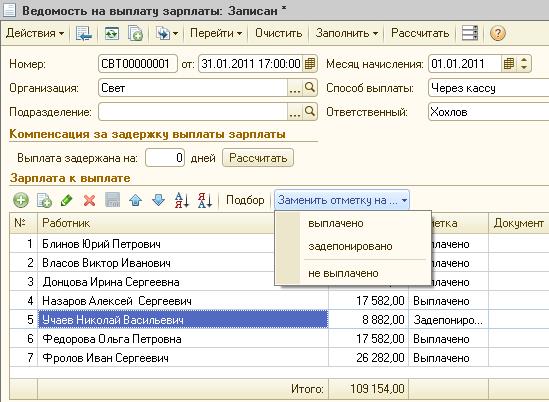Click the document date field
Image resolution: width=549 pixels, height=402 pixels.
tap(251, 64)
